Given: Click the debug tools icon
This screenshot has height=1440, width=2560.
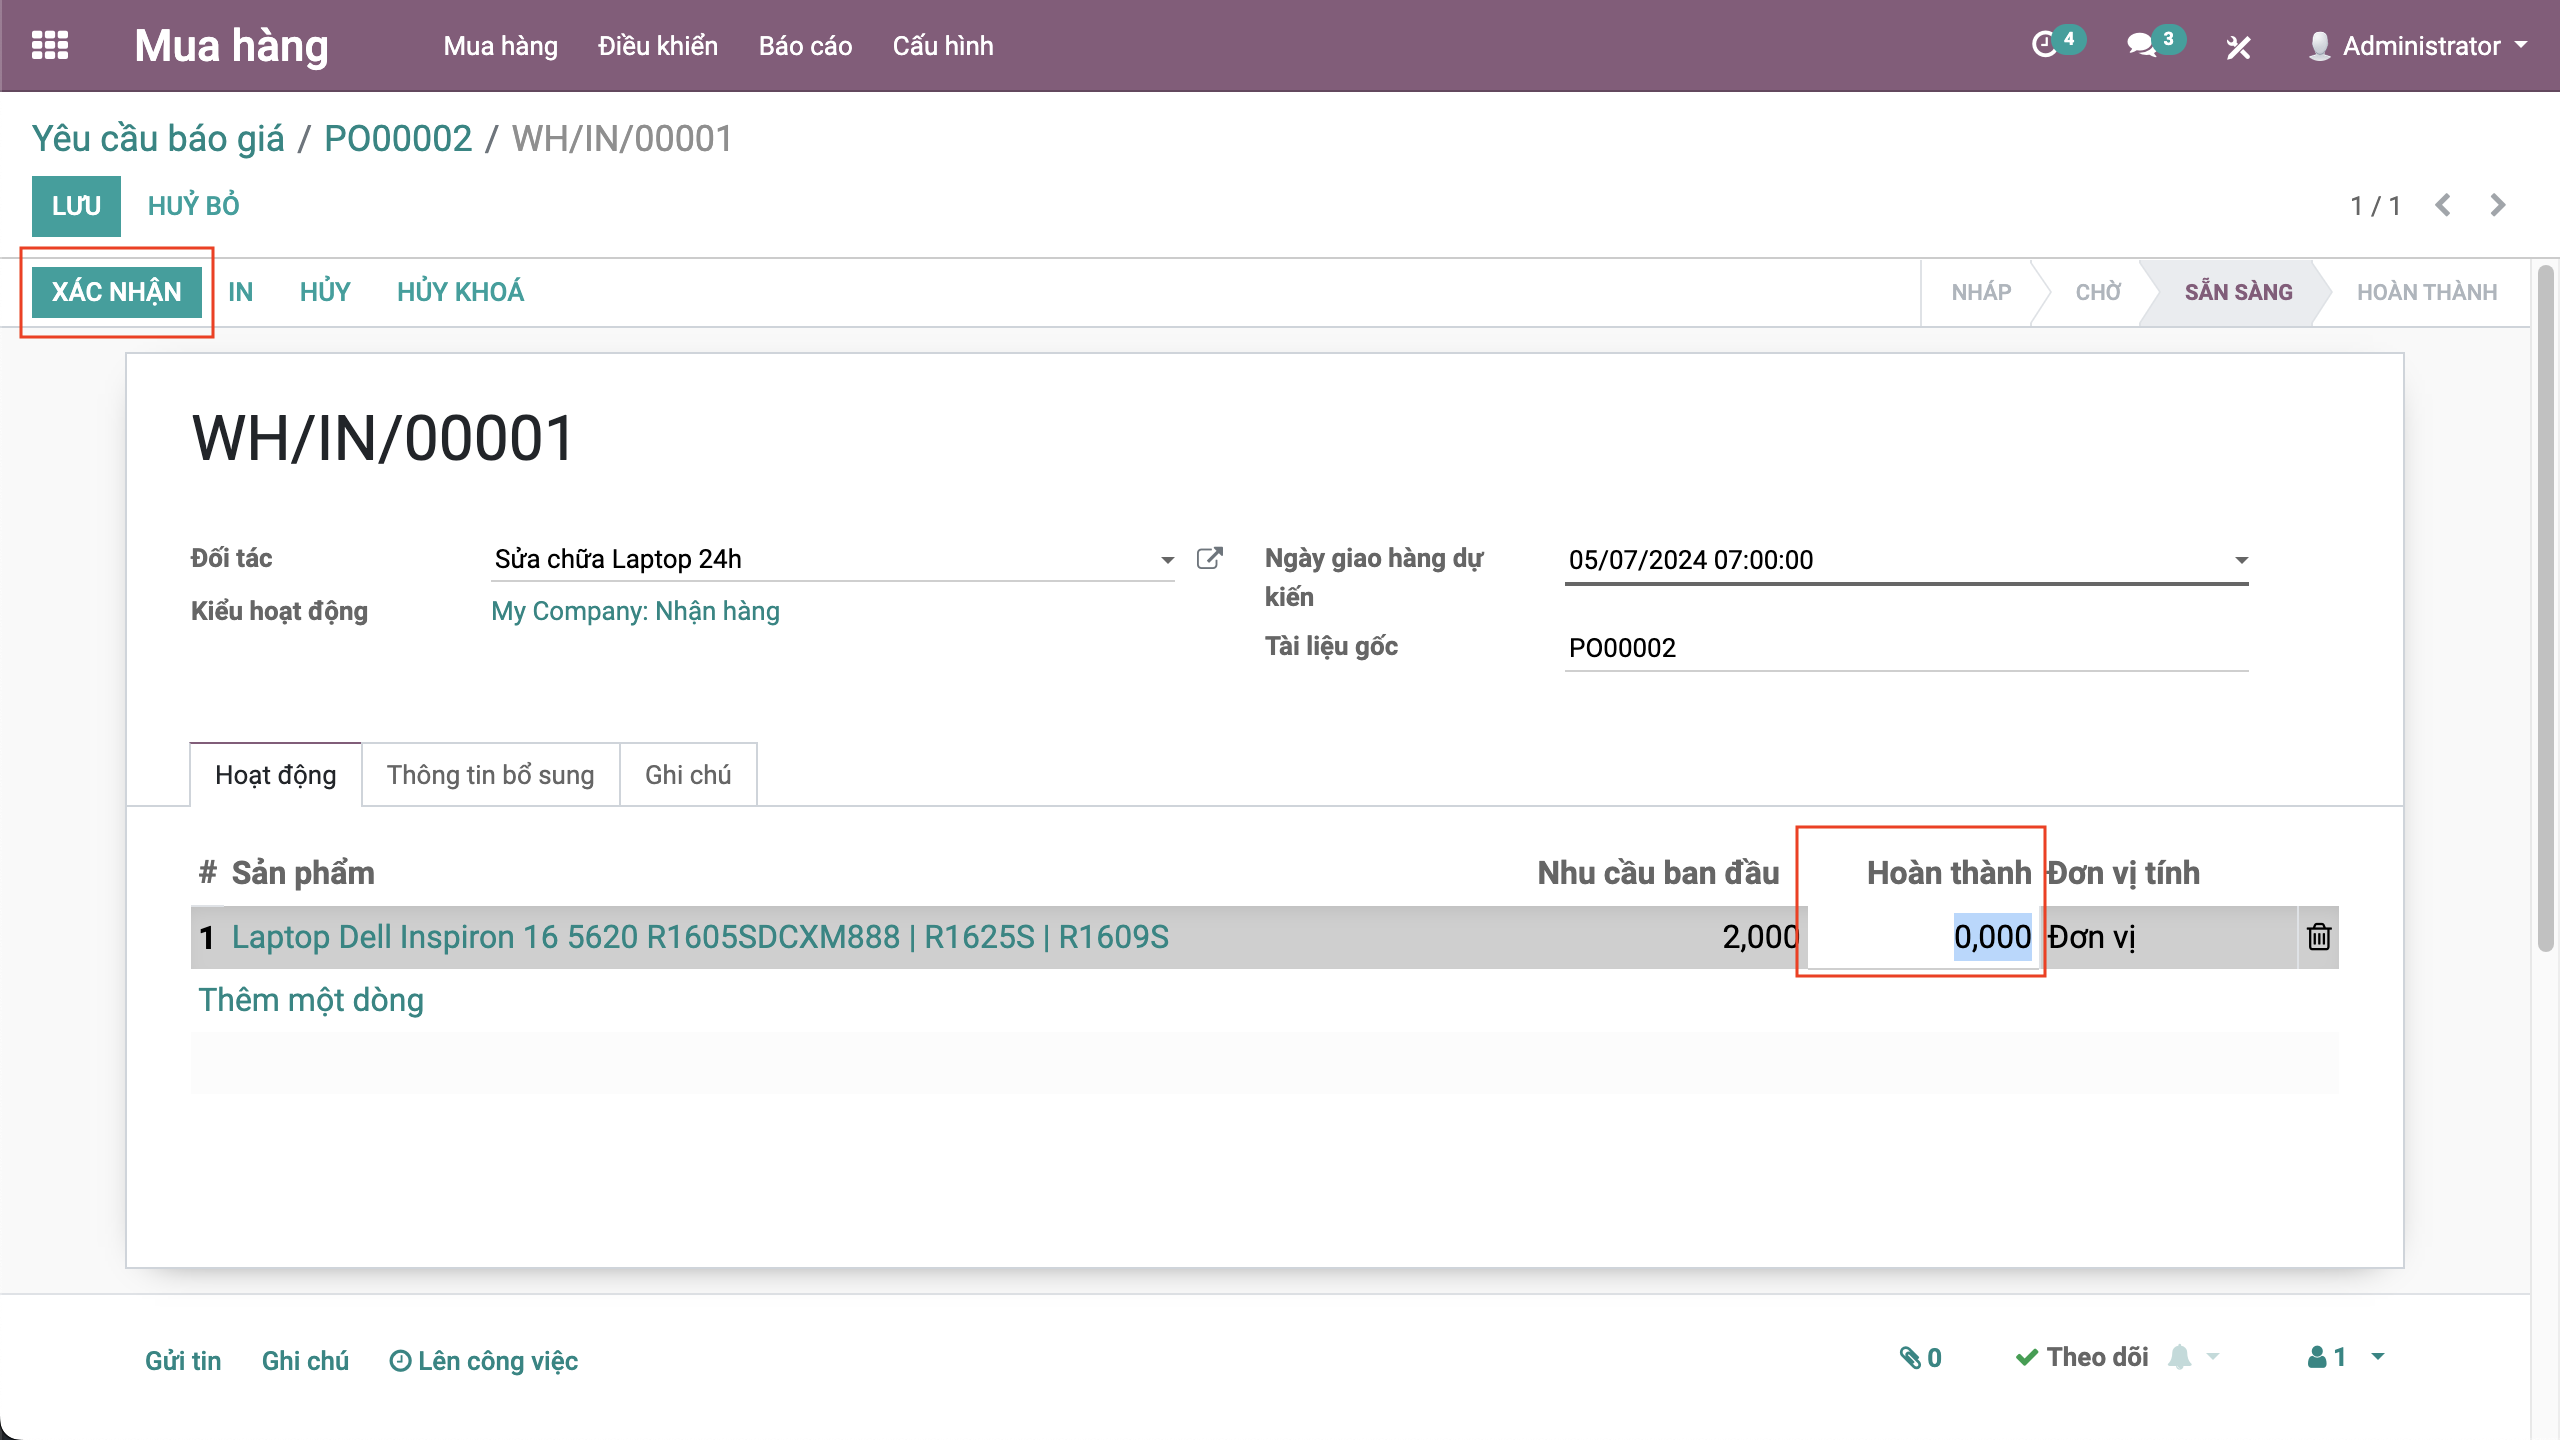Looking at the screenshot, I should [x=2238, y=47].
